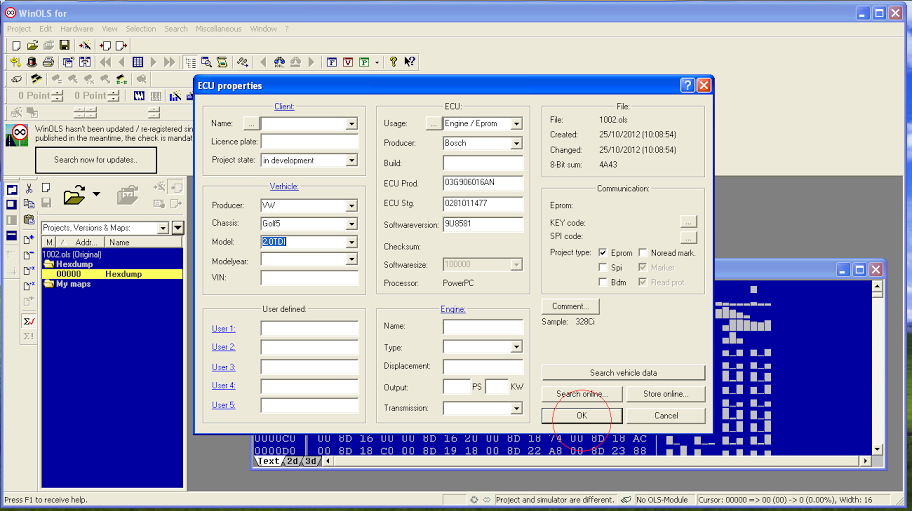Open the Client Name dropdown
Screen dimensions: 912x511
351,124
